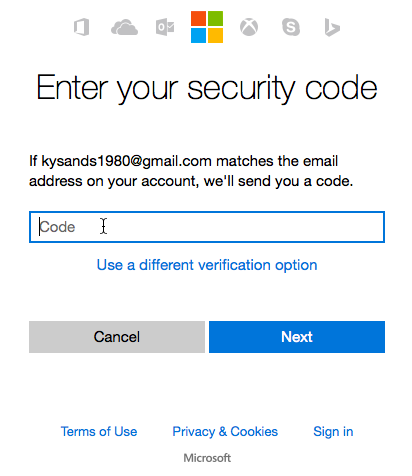Click the red square of the Microsoft logo
Viewport: 412px width, 476px height.
pos(198,18)
